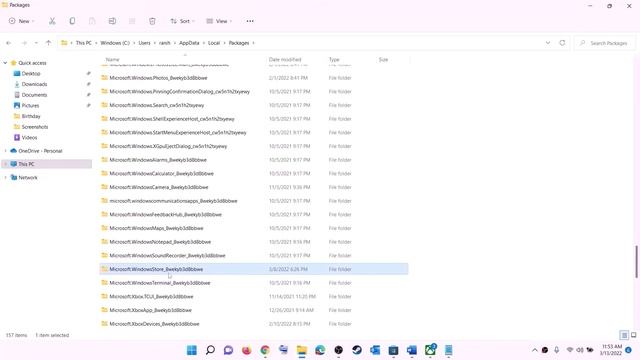
Task: Expand OneDrive - Personal tree node
Action: point(5,151)
